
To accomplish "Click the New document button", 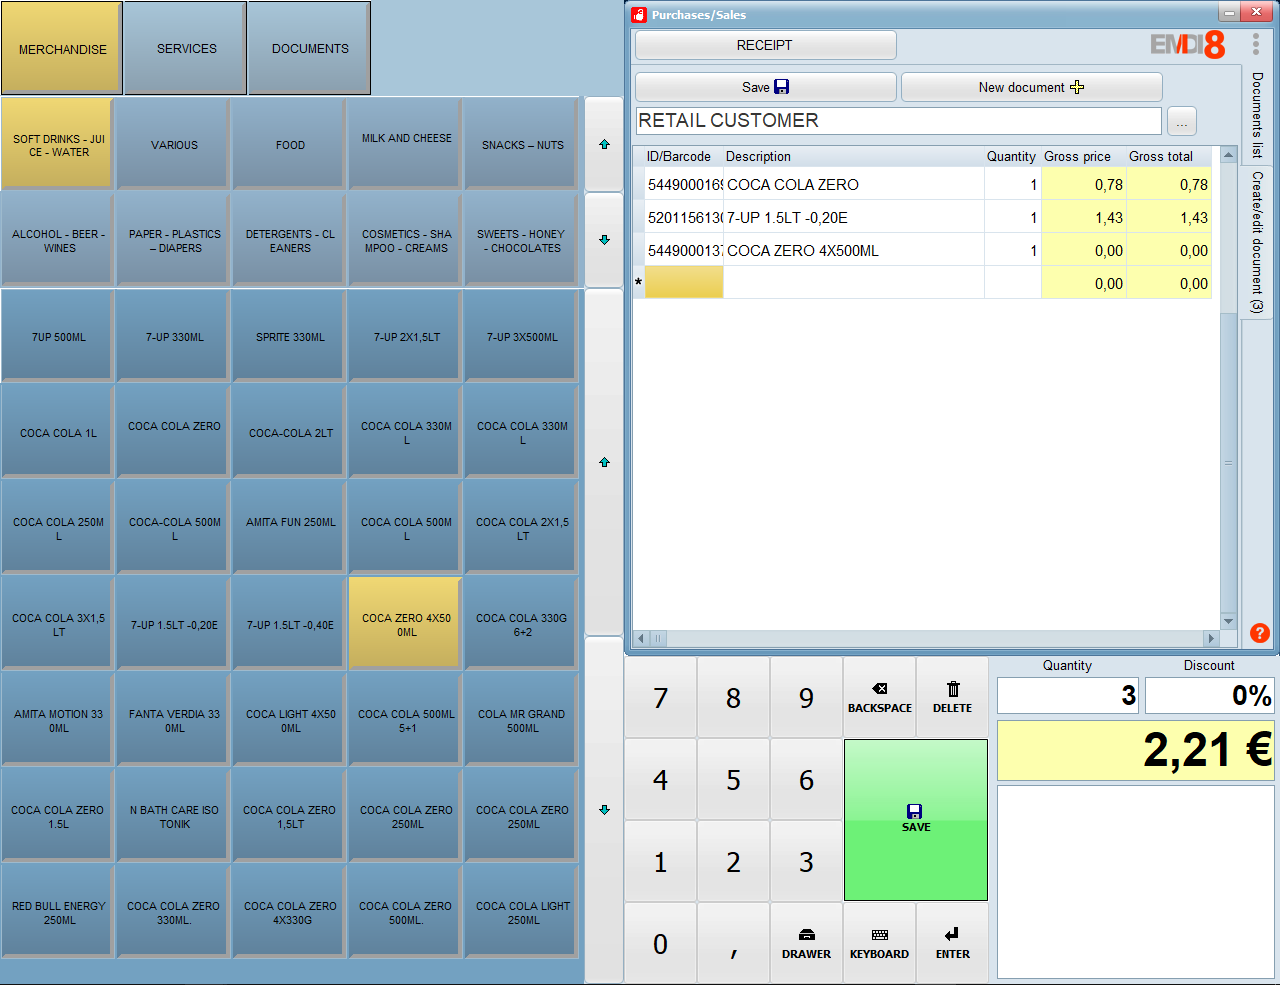I will [1031, 87].
